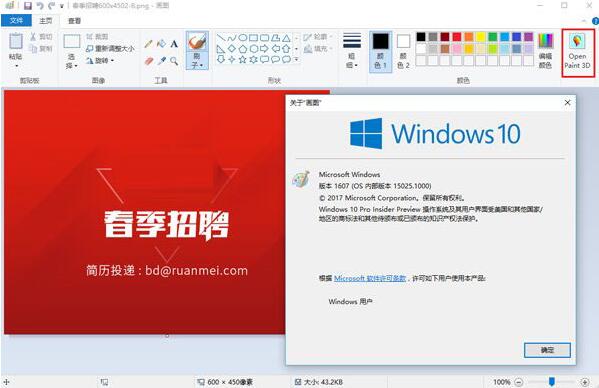Click the rectangular 选择 selection icon

(72, 41)
